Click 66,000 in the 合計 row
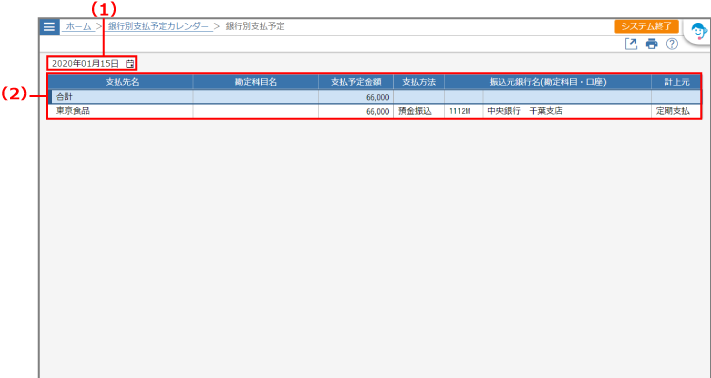Viewport: 711px width, 378px height. click(x=378, y=97)
